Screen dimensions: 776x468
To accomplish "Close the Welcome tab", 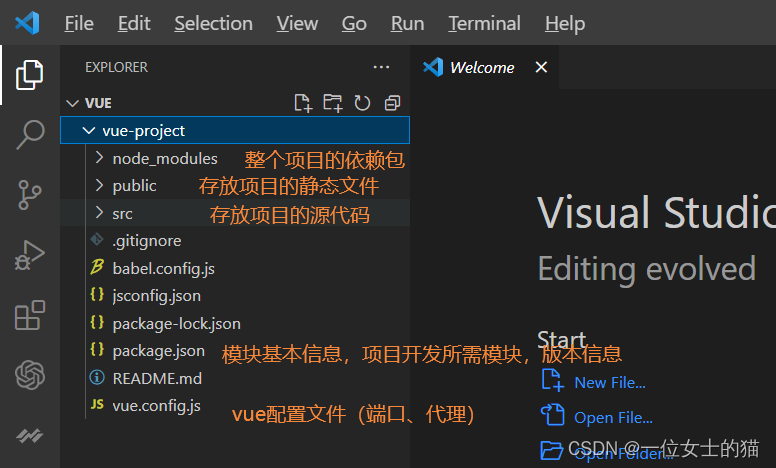I will coord(541,67).
